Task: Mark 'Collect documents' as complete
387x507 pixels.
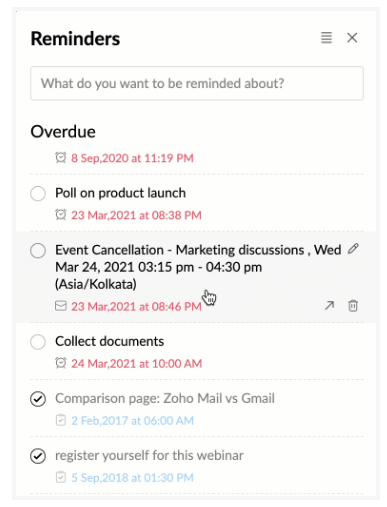Action: point(38,342)
